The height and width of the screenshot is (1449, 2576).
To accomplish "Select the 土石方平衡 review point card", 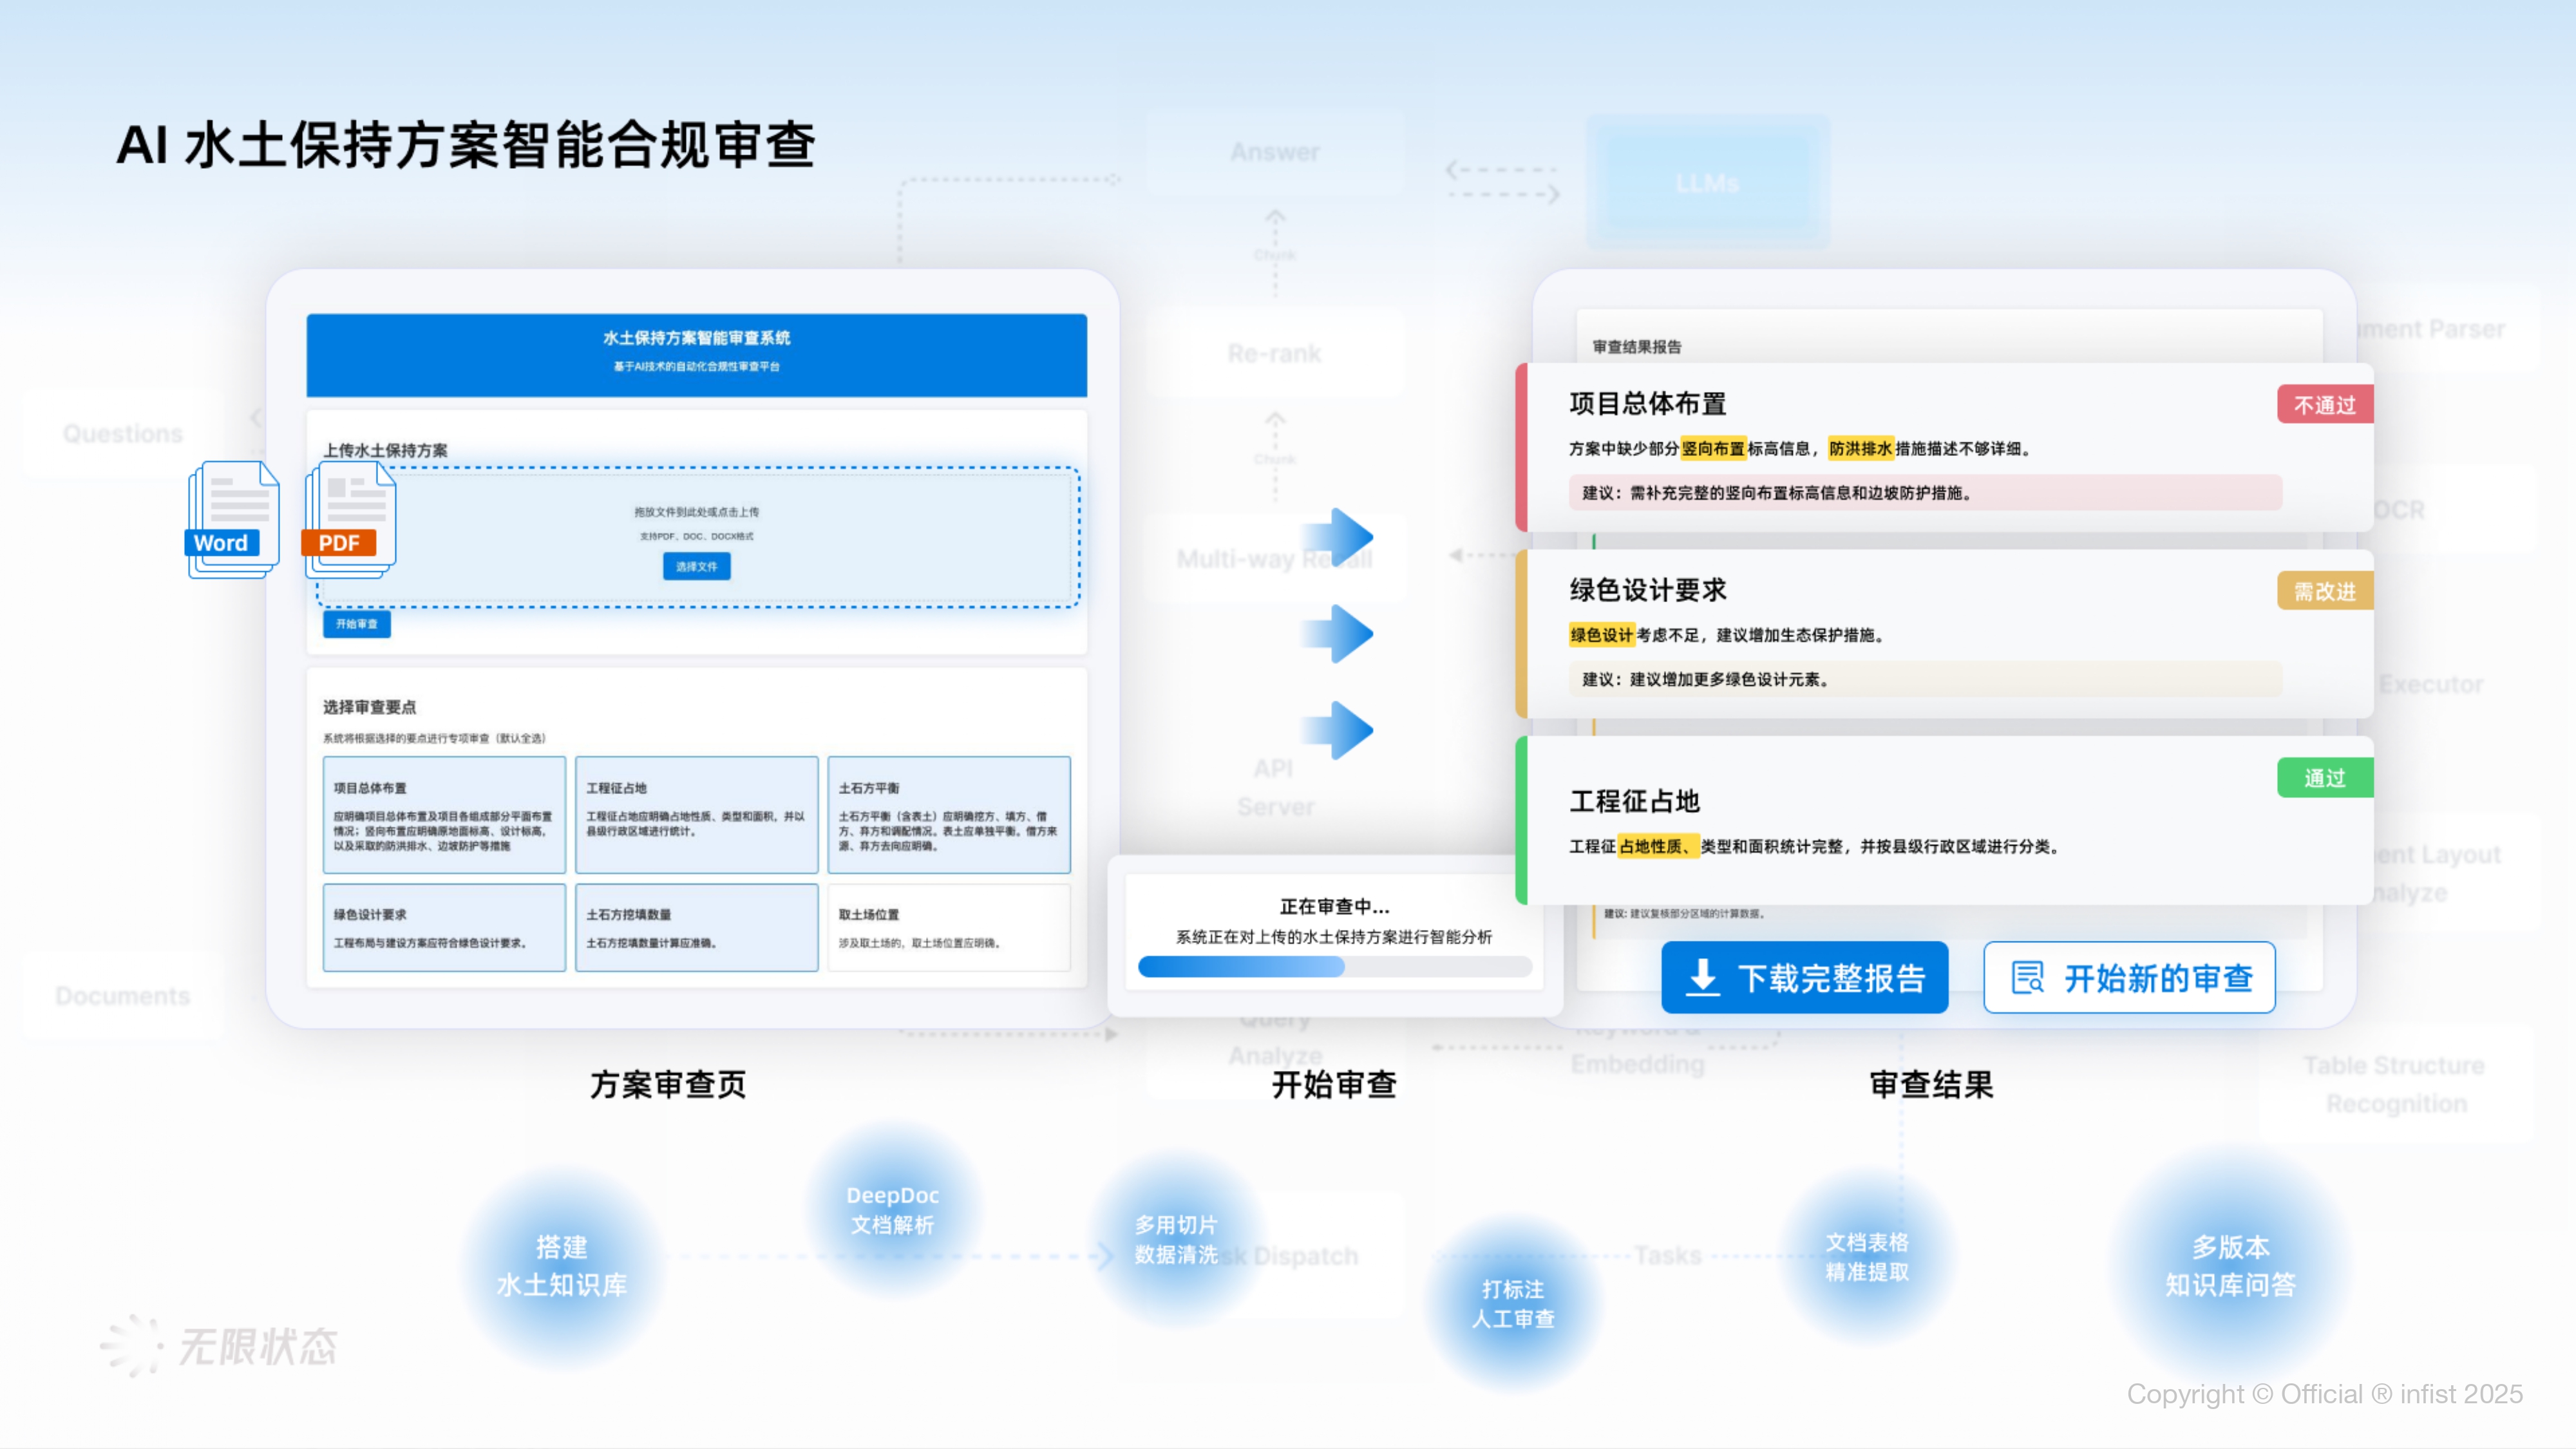I will [948, 814].
